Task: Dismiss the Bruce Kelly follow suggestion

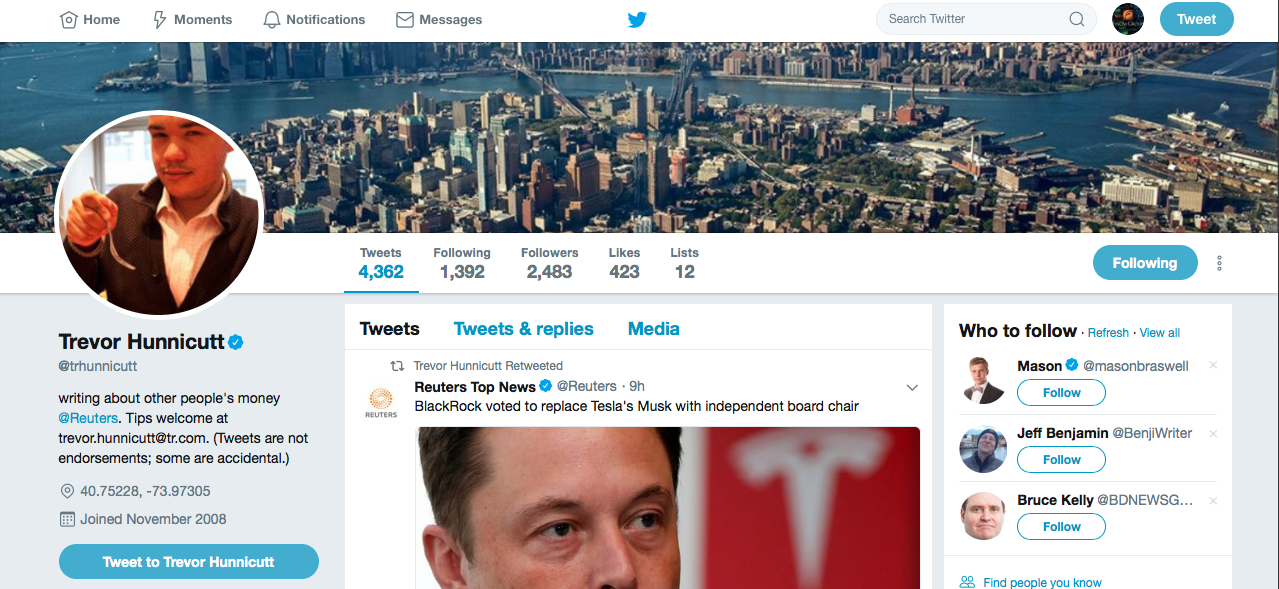Action: coord(1213,500)
